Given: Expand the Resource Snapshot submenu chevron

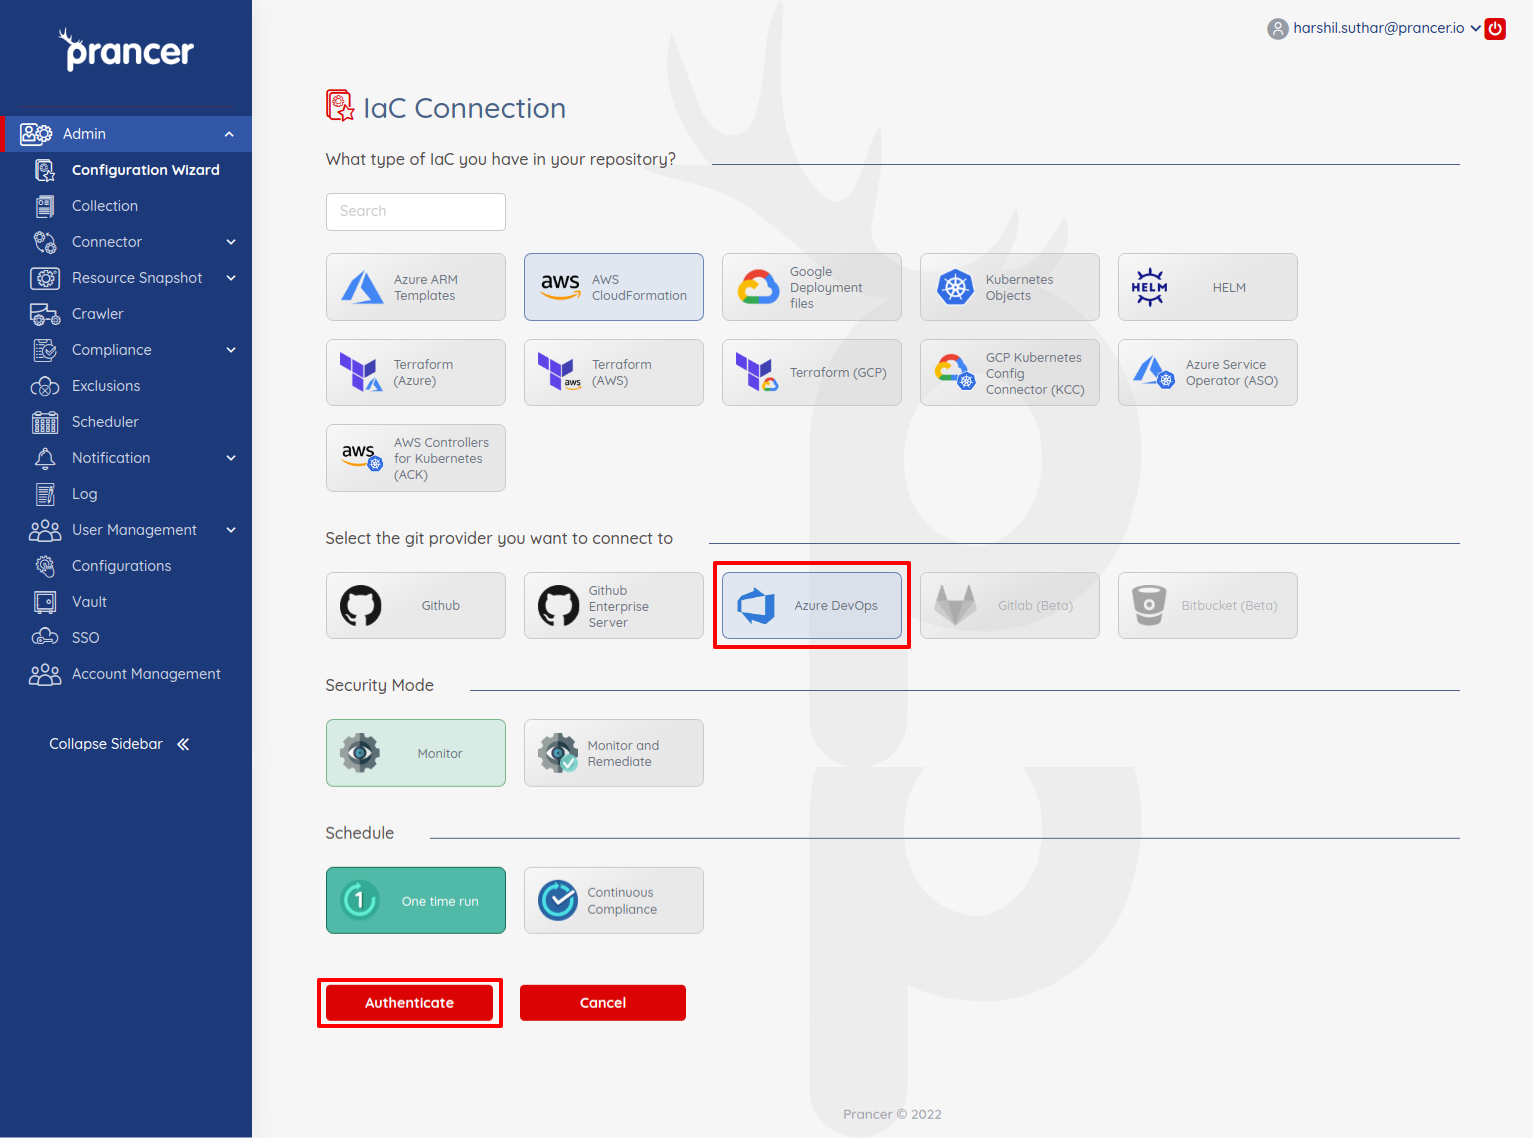Looking at the screenshot, I should tap(231, 278).
